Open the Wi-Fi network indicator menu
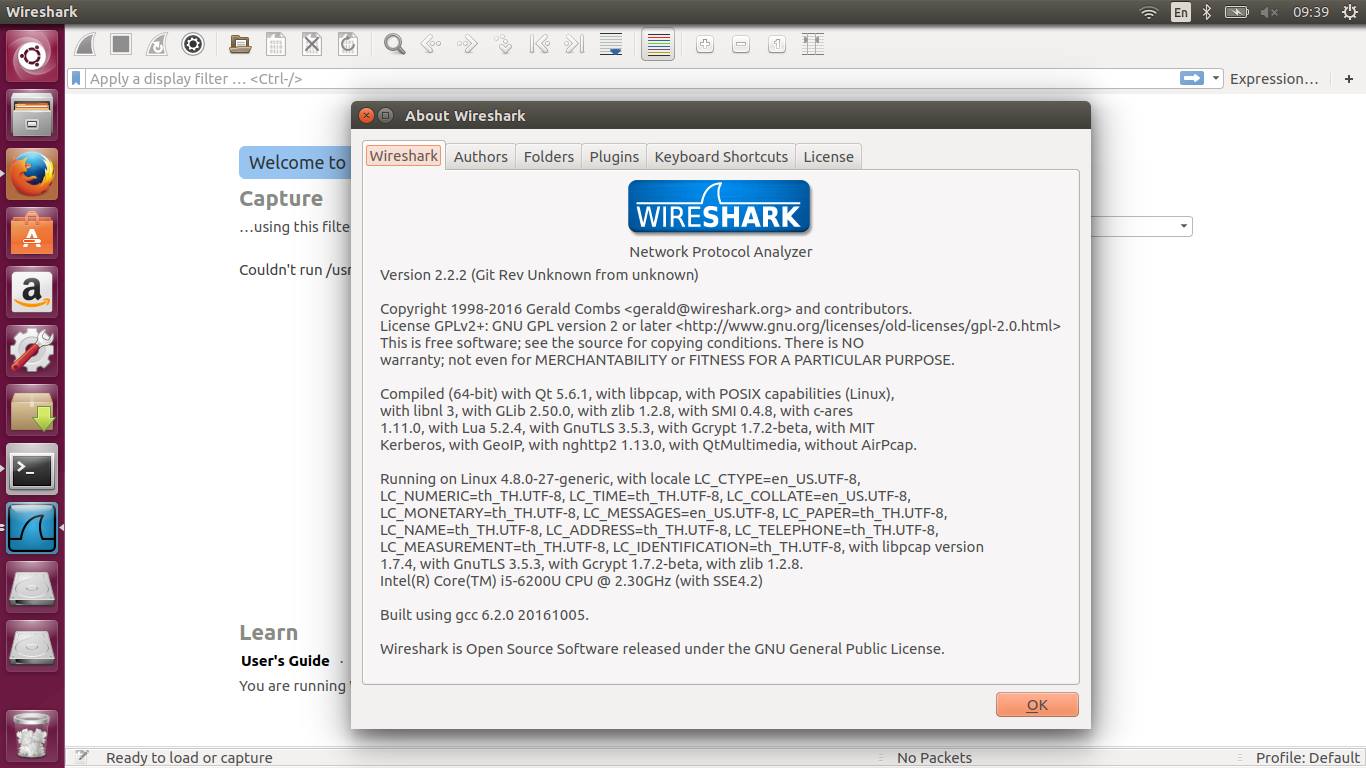 coord(1150,12)
